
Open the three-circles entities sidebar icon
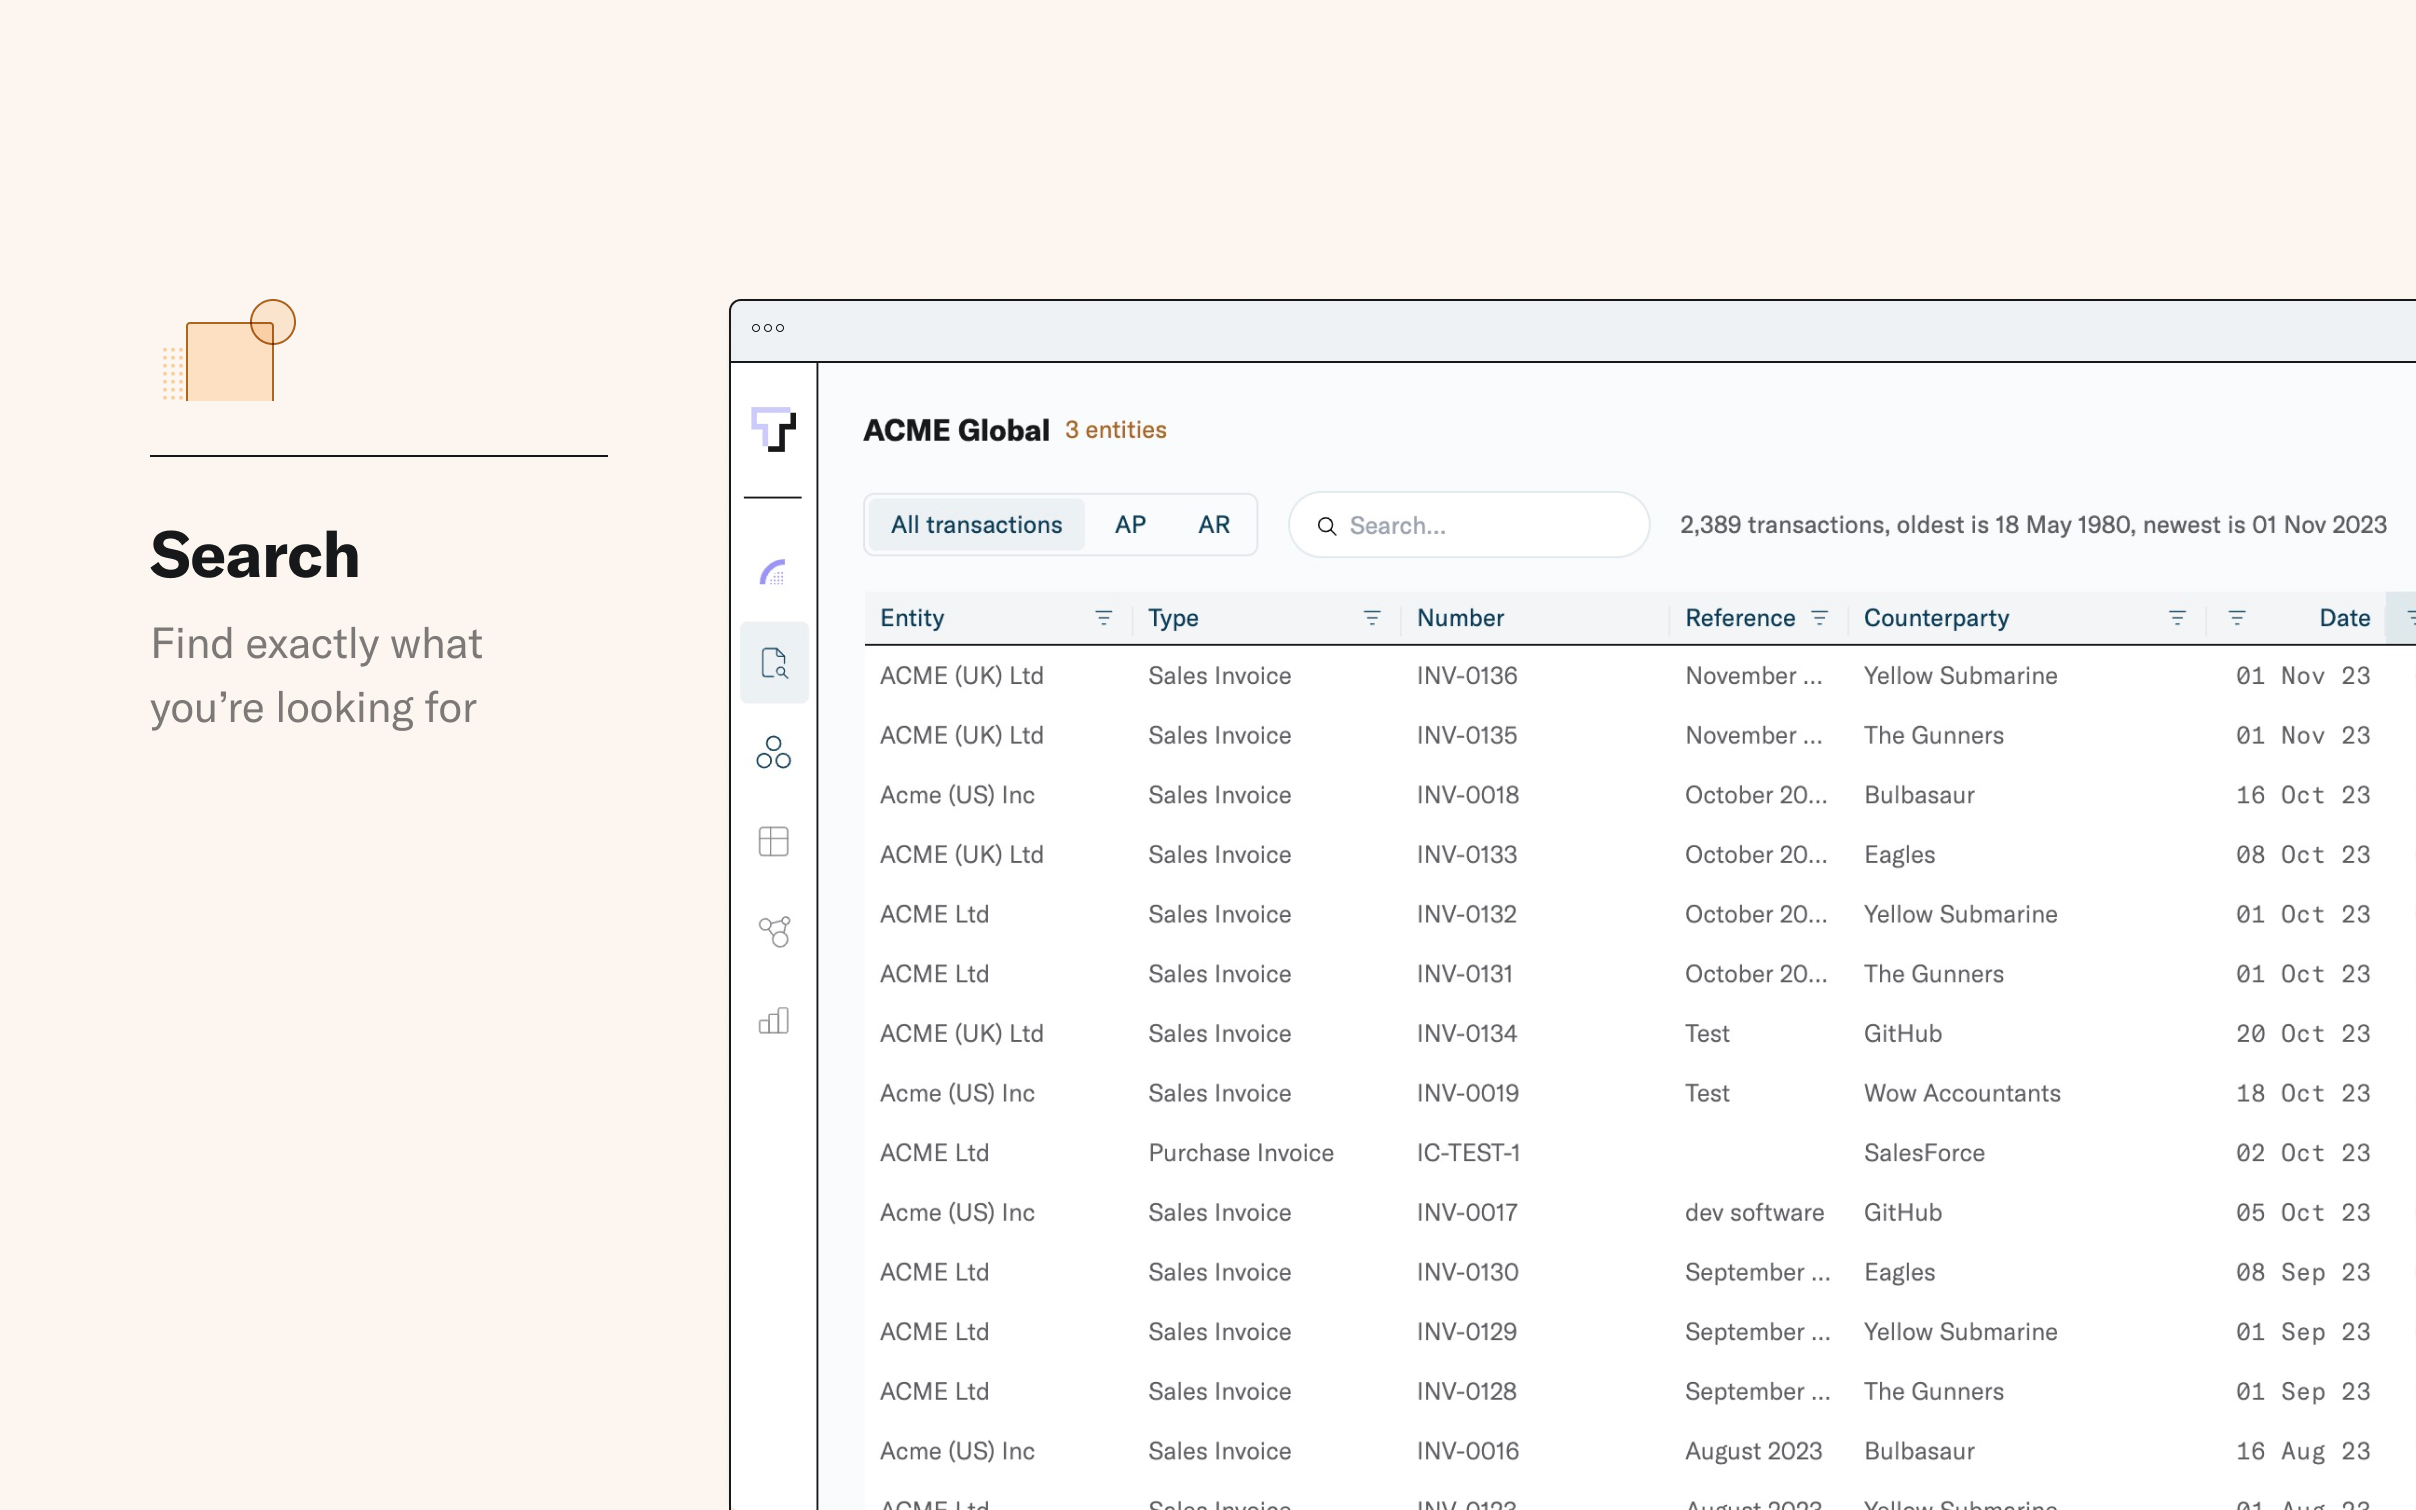click(773, 752)
